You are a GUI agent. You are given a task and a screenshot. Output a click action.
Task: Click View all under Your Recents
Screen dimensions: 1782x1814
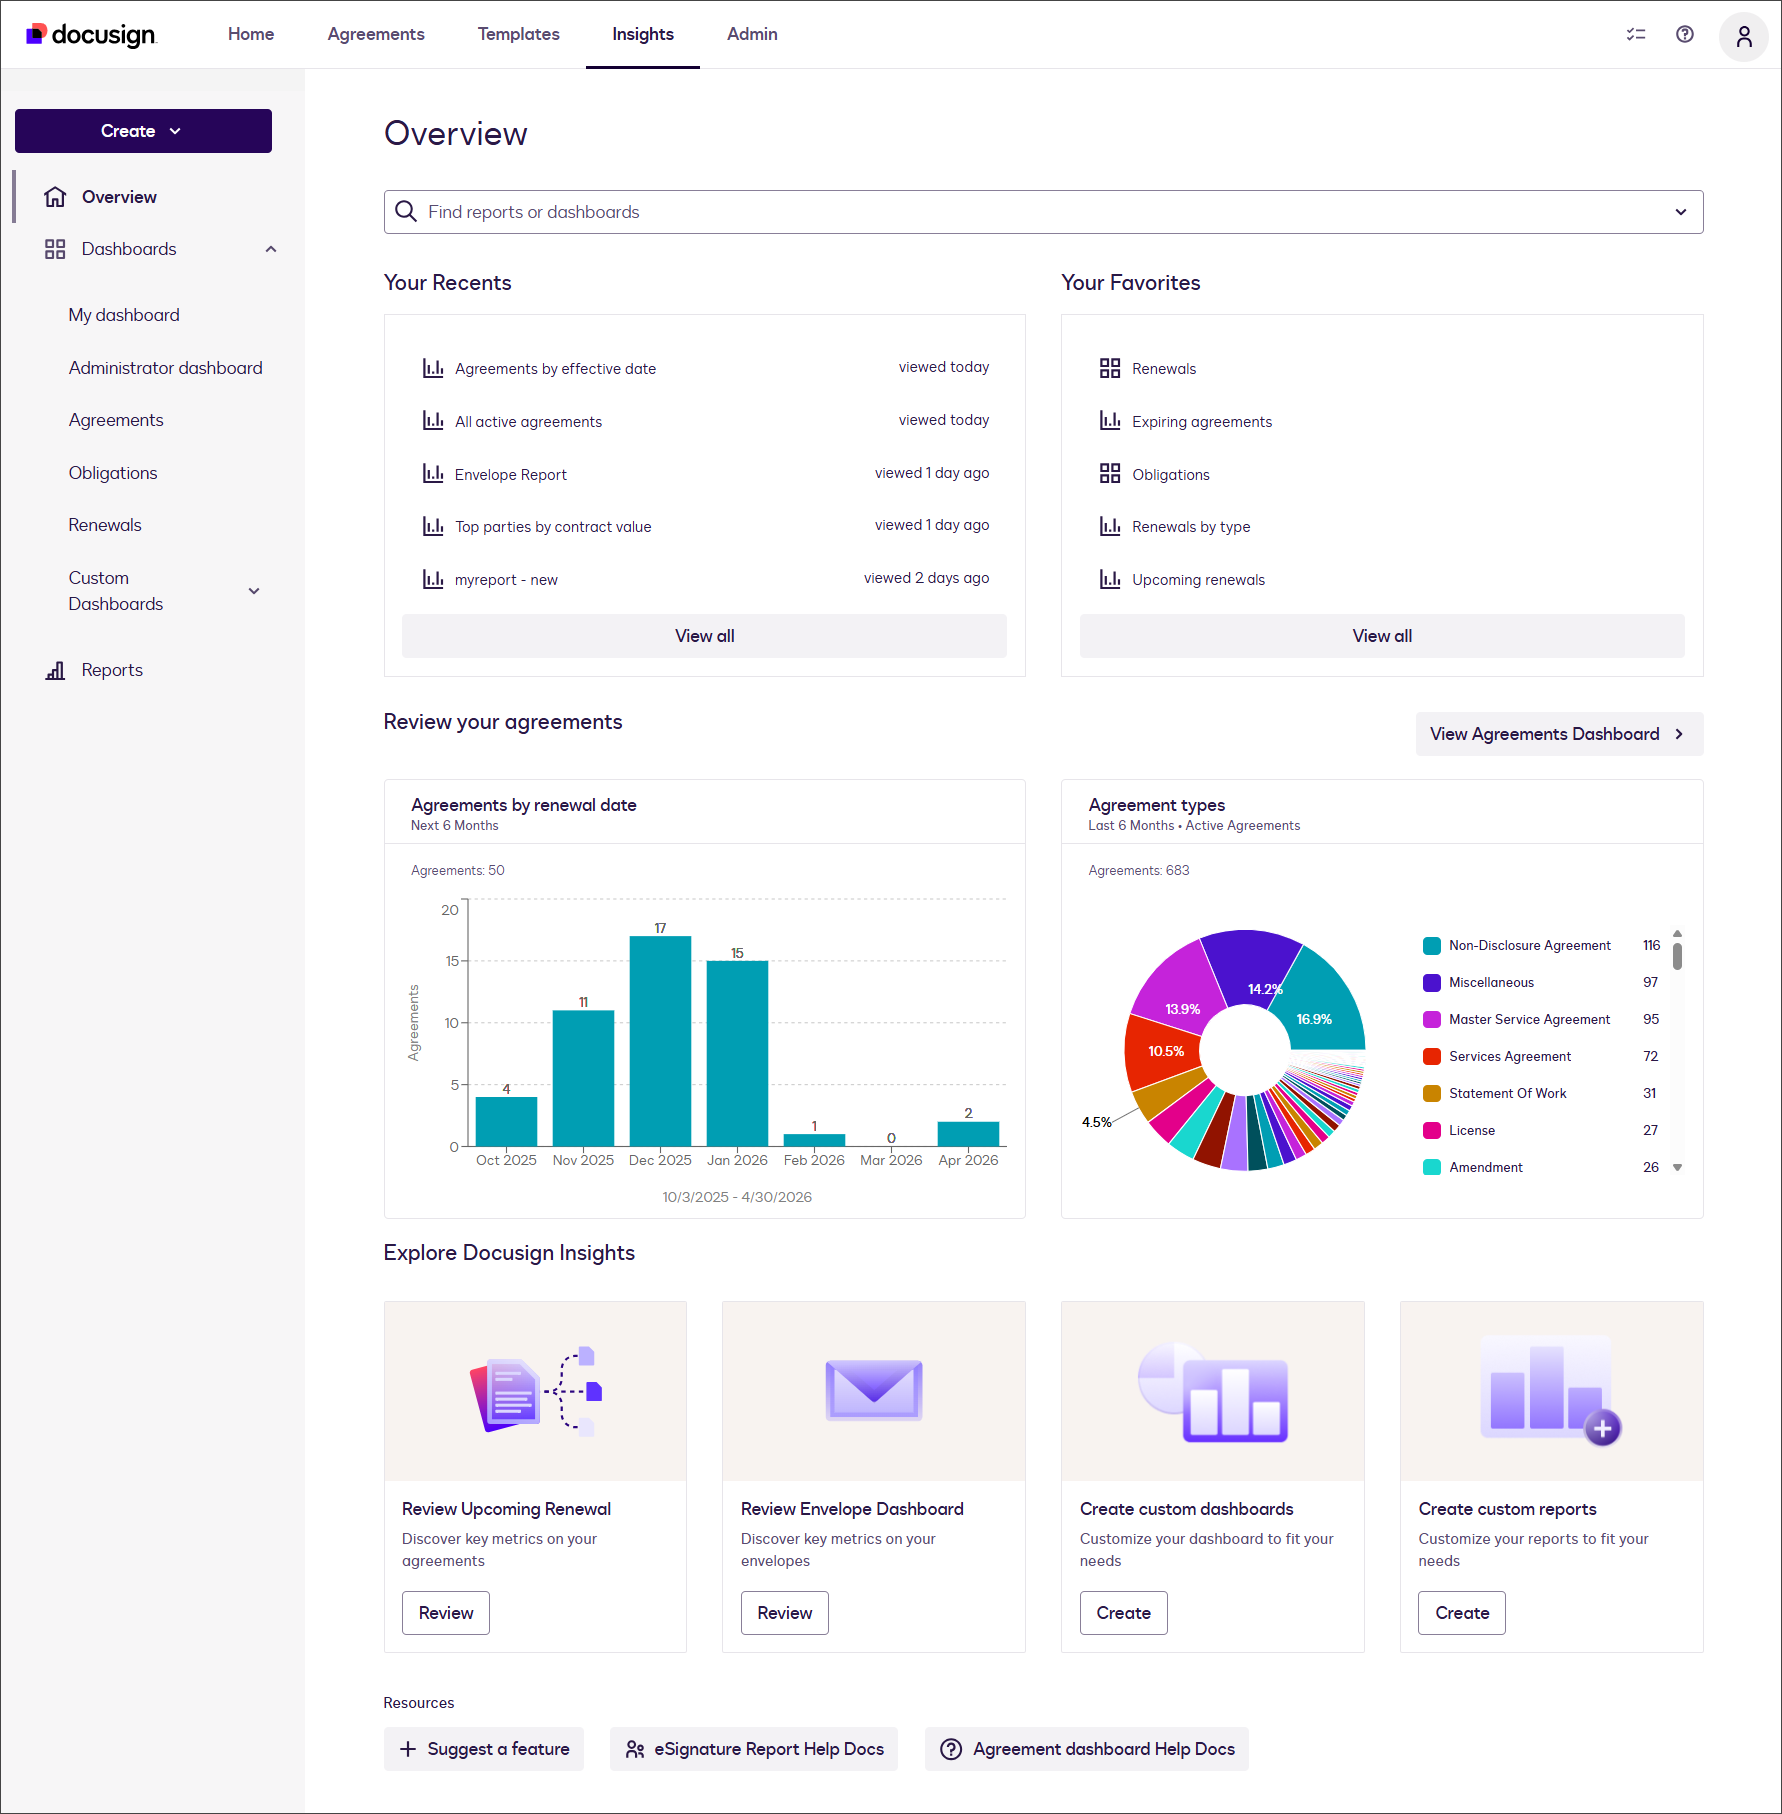[x=704, y=636]
